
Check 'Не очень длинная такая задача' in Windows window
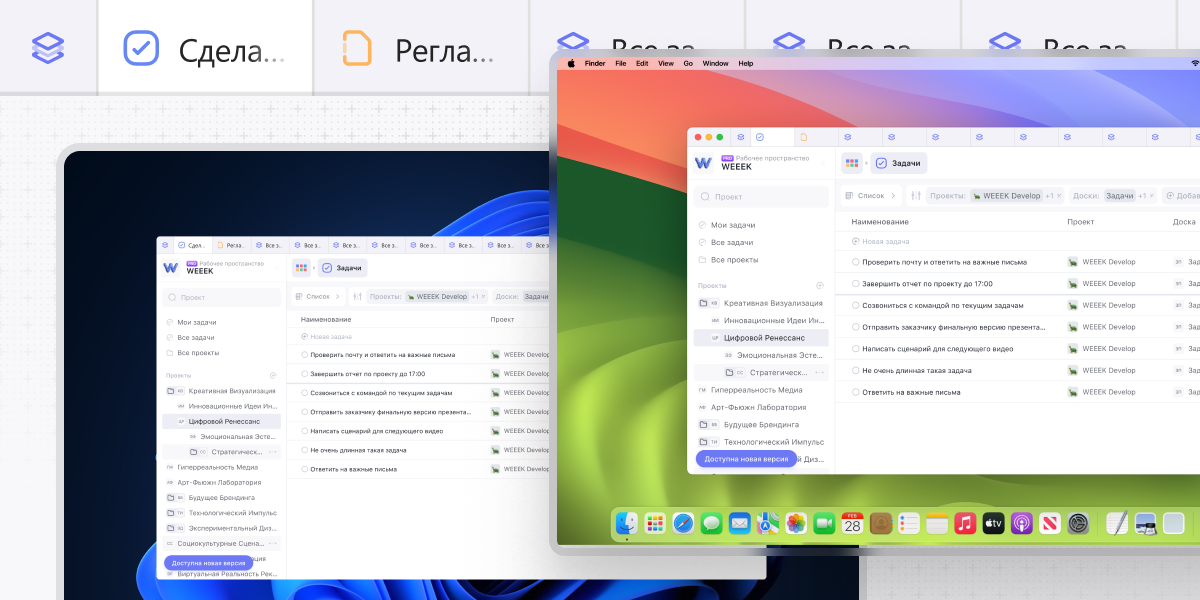[304, 450]
